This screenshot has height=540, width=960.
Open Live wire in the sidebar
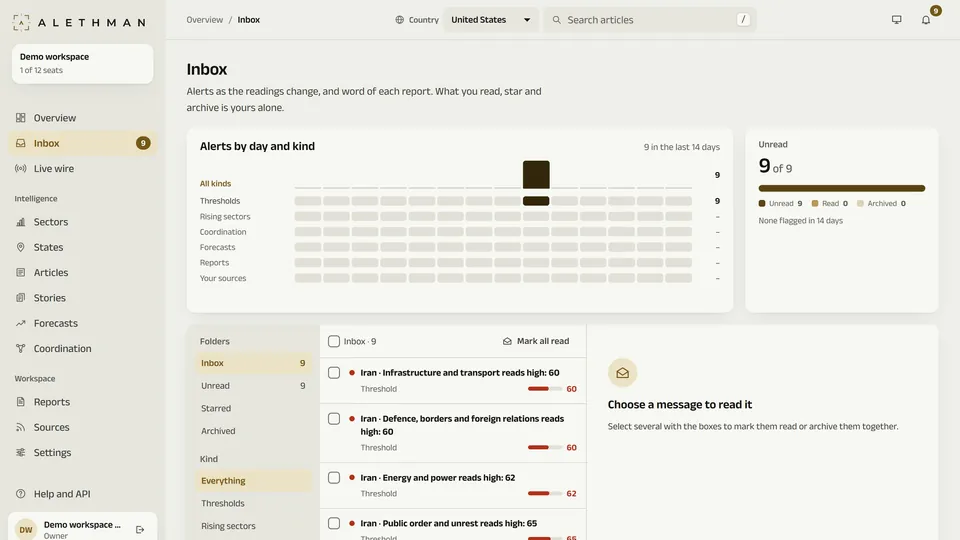coord(82,168)
